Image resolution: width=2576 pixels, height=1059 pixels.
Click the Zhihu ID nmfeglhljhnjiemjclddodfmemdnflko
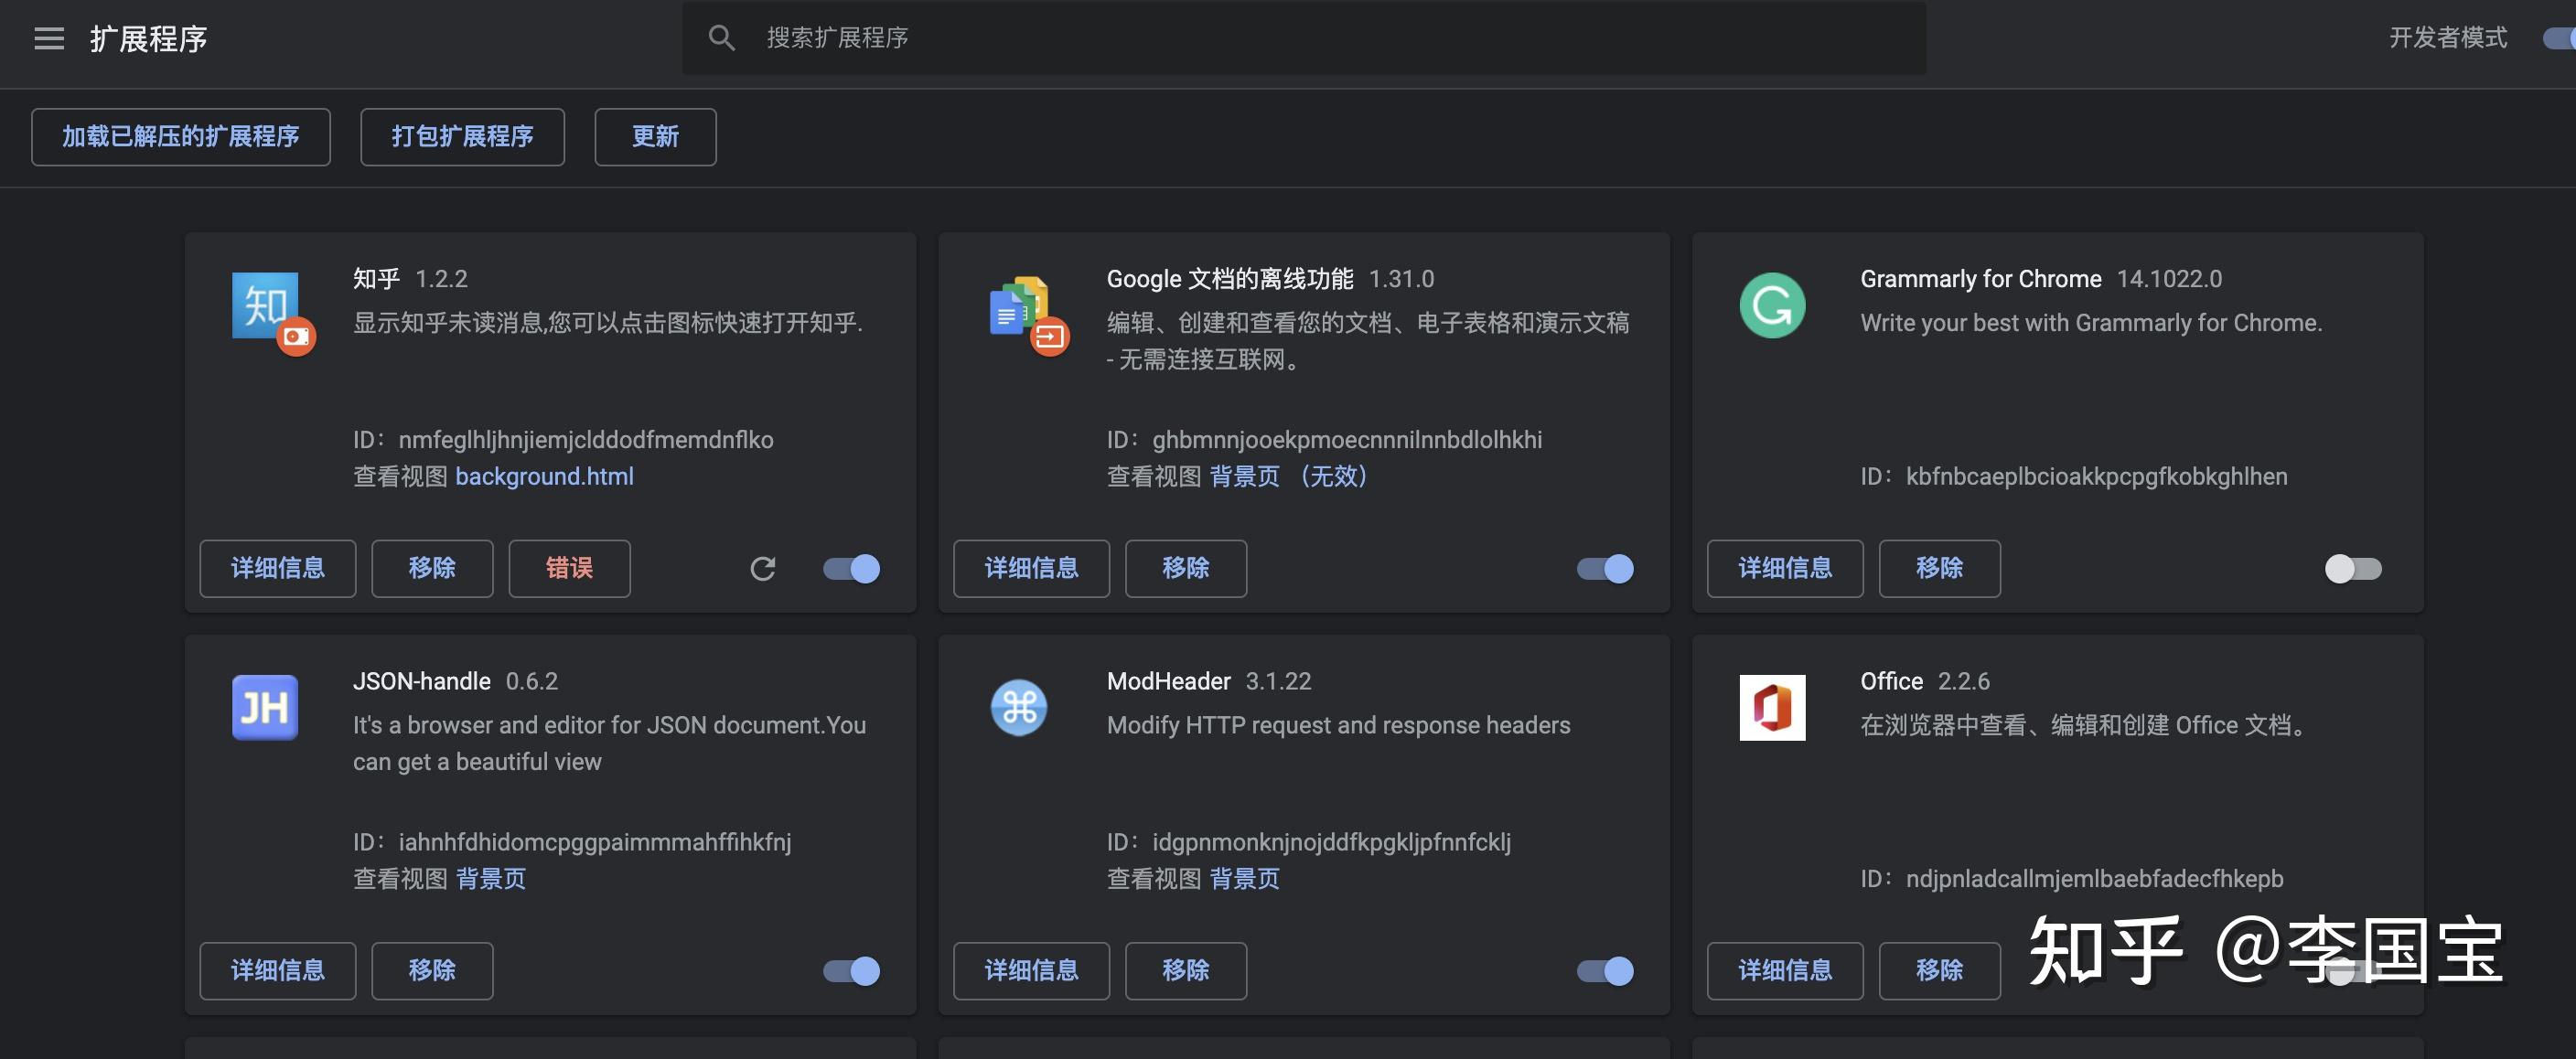(586, 440)
